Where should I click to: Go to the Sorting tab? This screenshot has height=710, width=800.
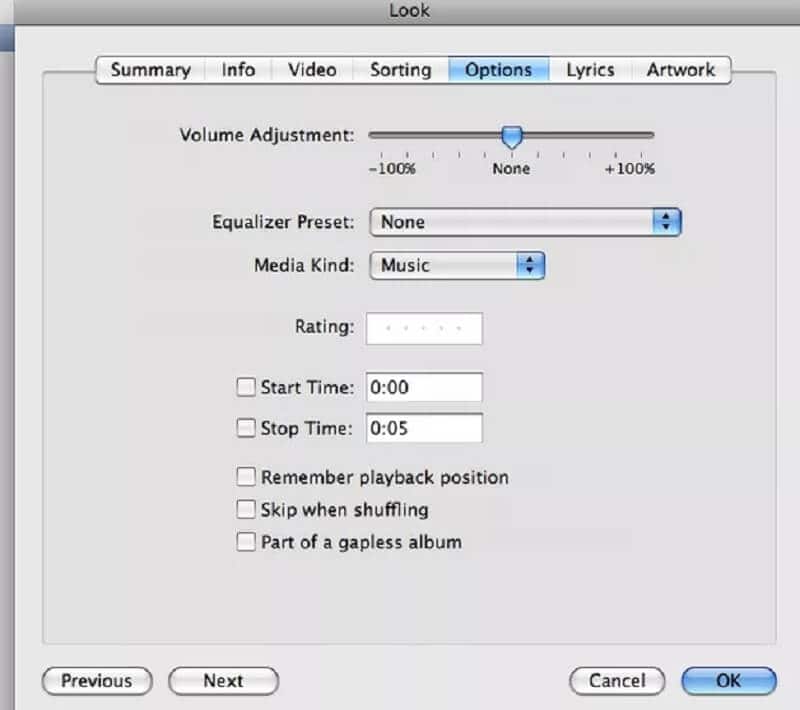point(400,70)
